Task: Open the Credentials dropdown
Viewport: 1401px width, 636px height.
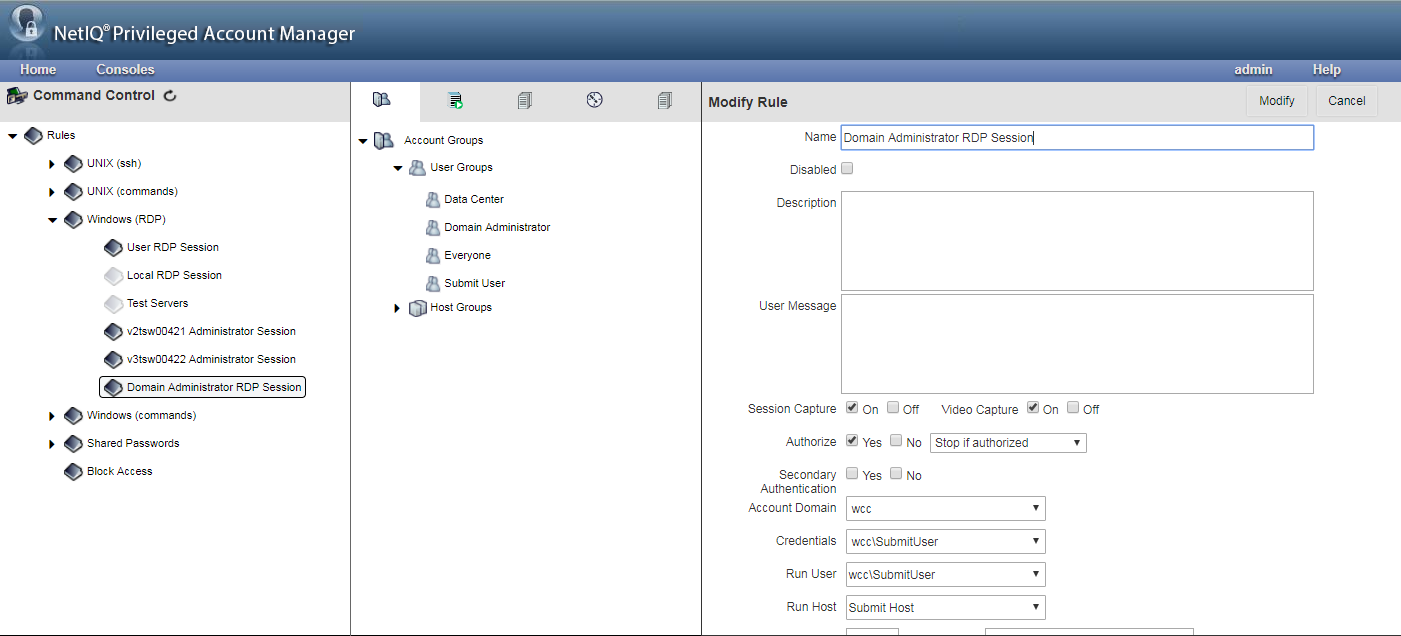Action: [945, 542]
